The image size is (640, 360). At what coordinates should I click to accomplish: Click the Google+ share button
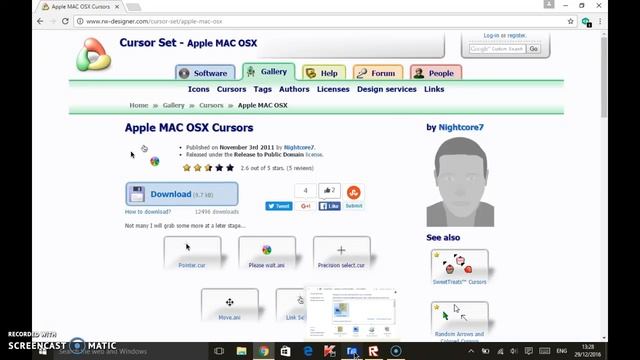tap(305, 206)
